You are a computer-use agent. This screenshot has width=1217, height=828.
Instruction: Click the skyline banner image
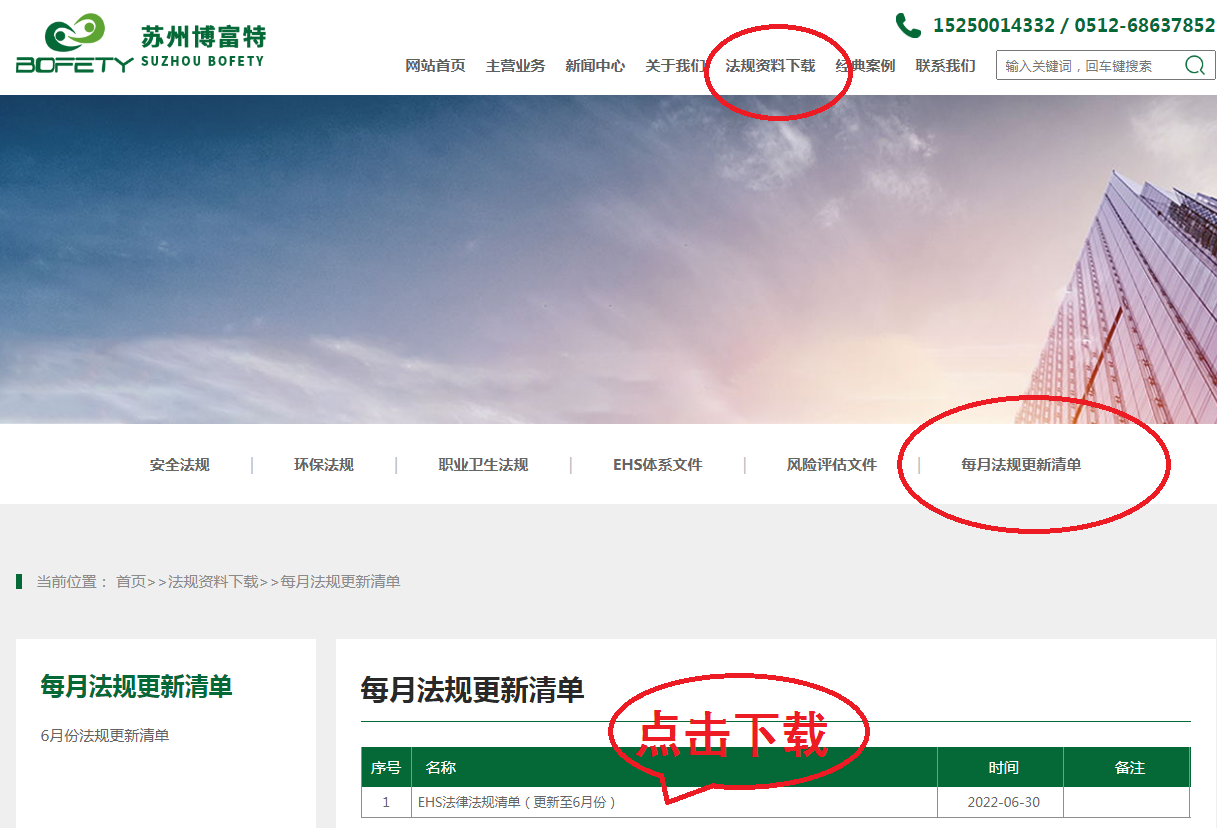(608, 260)
